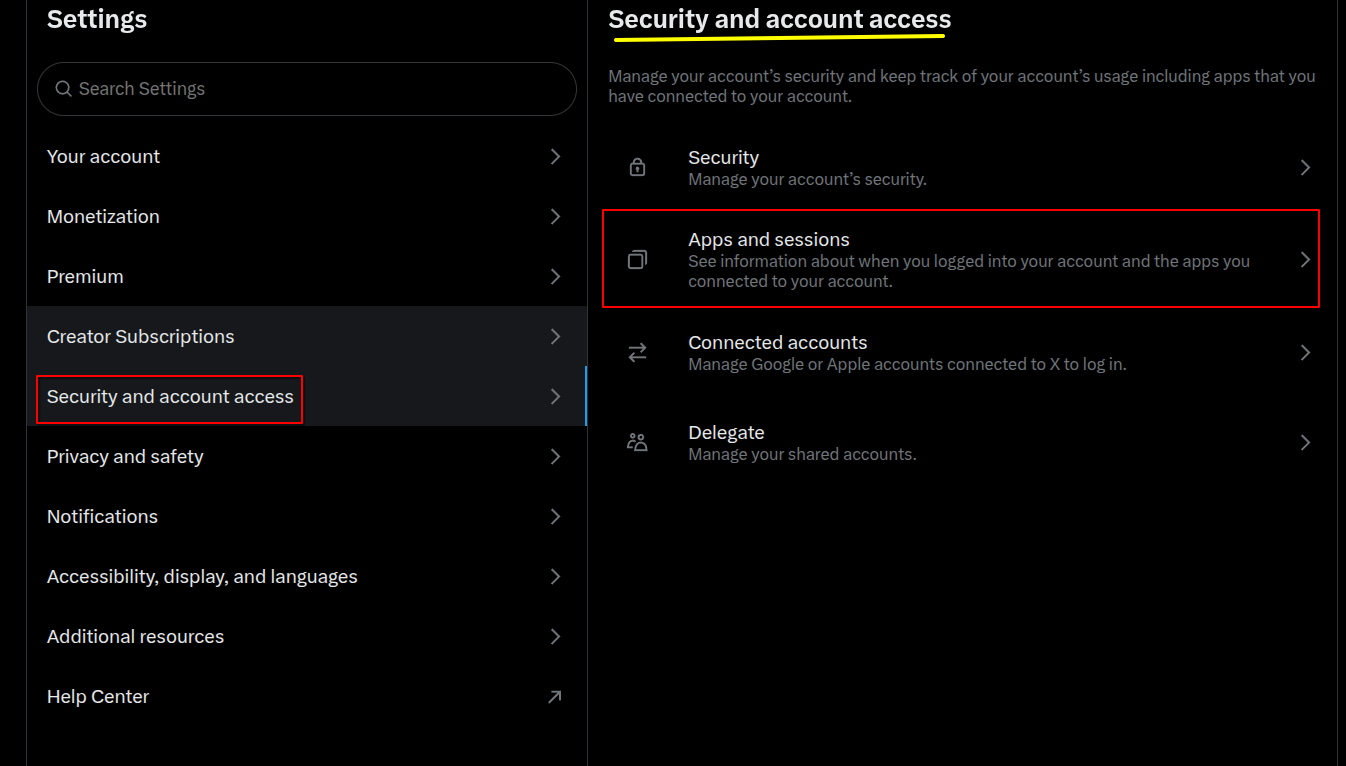Image resolution: width=1346 pixels, height=766 pixels.
Task: Open Monetization settings
Action: (x=103, y=216)
